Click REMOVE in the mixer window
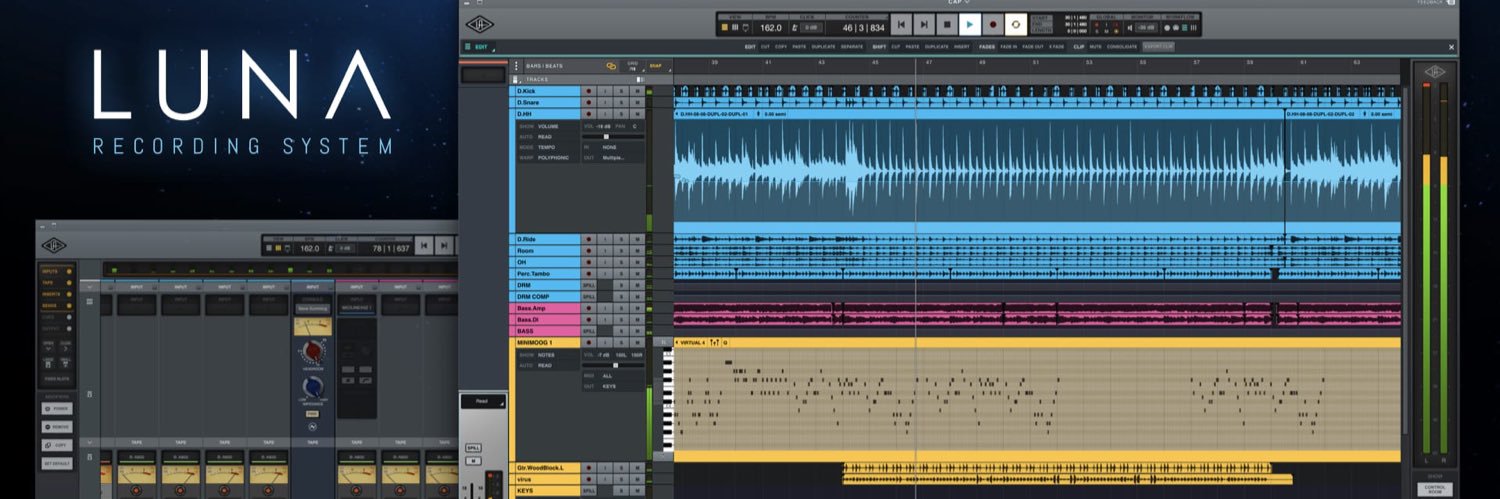The image size is (1500, 499). pos(56,426)
